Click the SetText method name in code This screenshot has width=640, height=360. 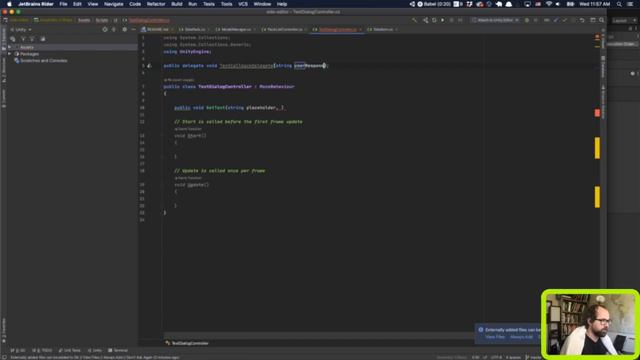tap(216, 108)
